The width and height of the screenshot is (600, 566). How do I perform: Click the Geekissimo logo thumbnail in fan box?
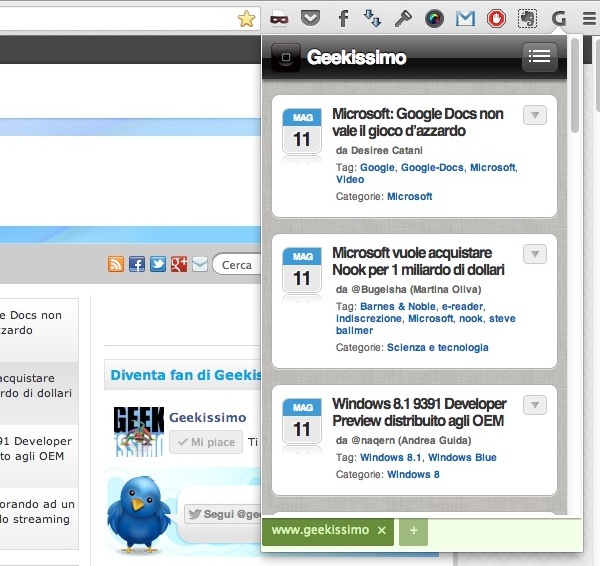click(139, 432)
